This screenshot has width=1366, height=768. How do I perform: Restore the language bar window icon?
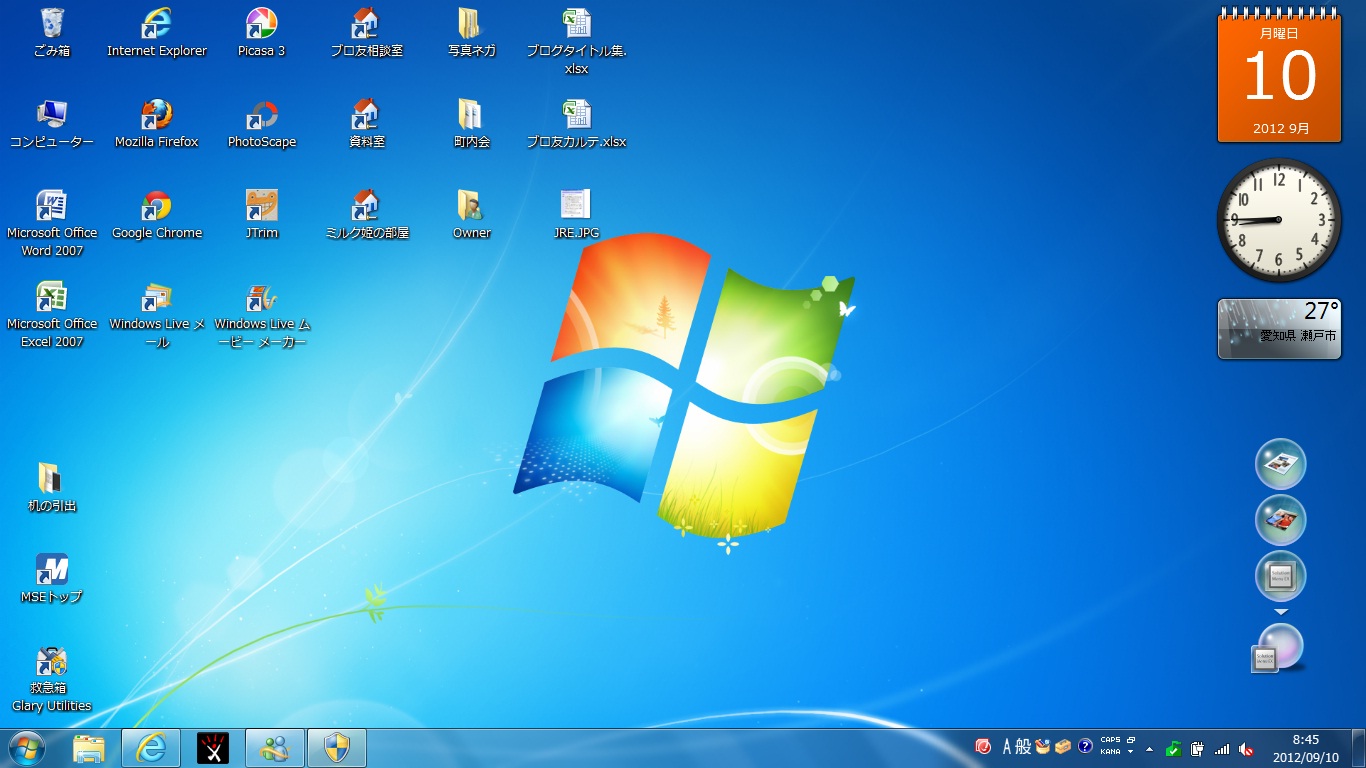coord(1131,741)
